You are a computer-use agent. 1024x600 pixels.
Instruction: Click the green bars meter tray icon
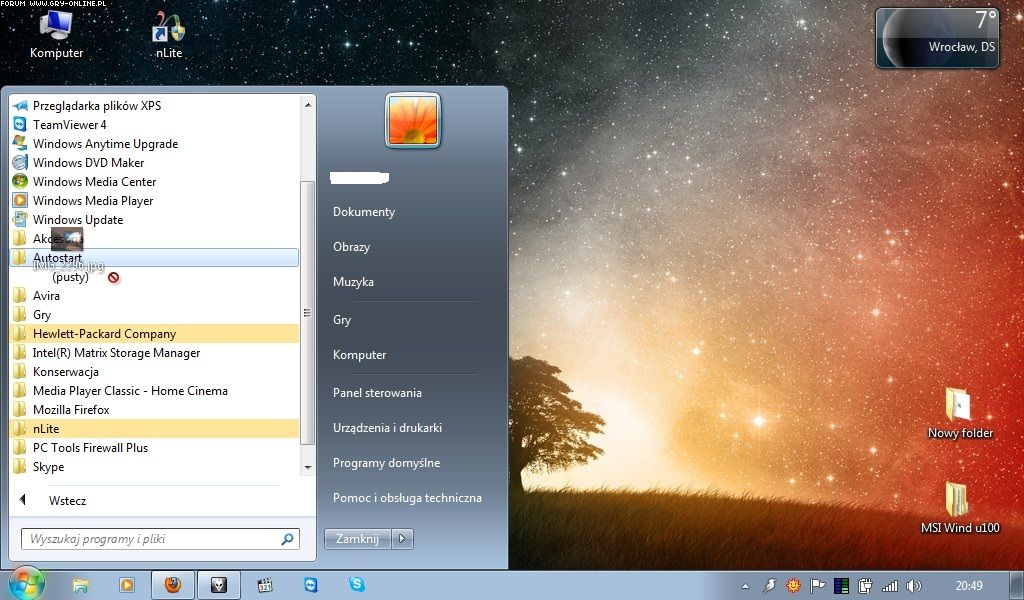point(842,586)
